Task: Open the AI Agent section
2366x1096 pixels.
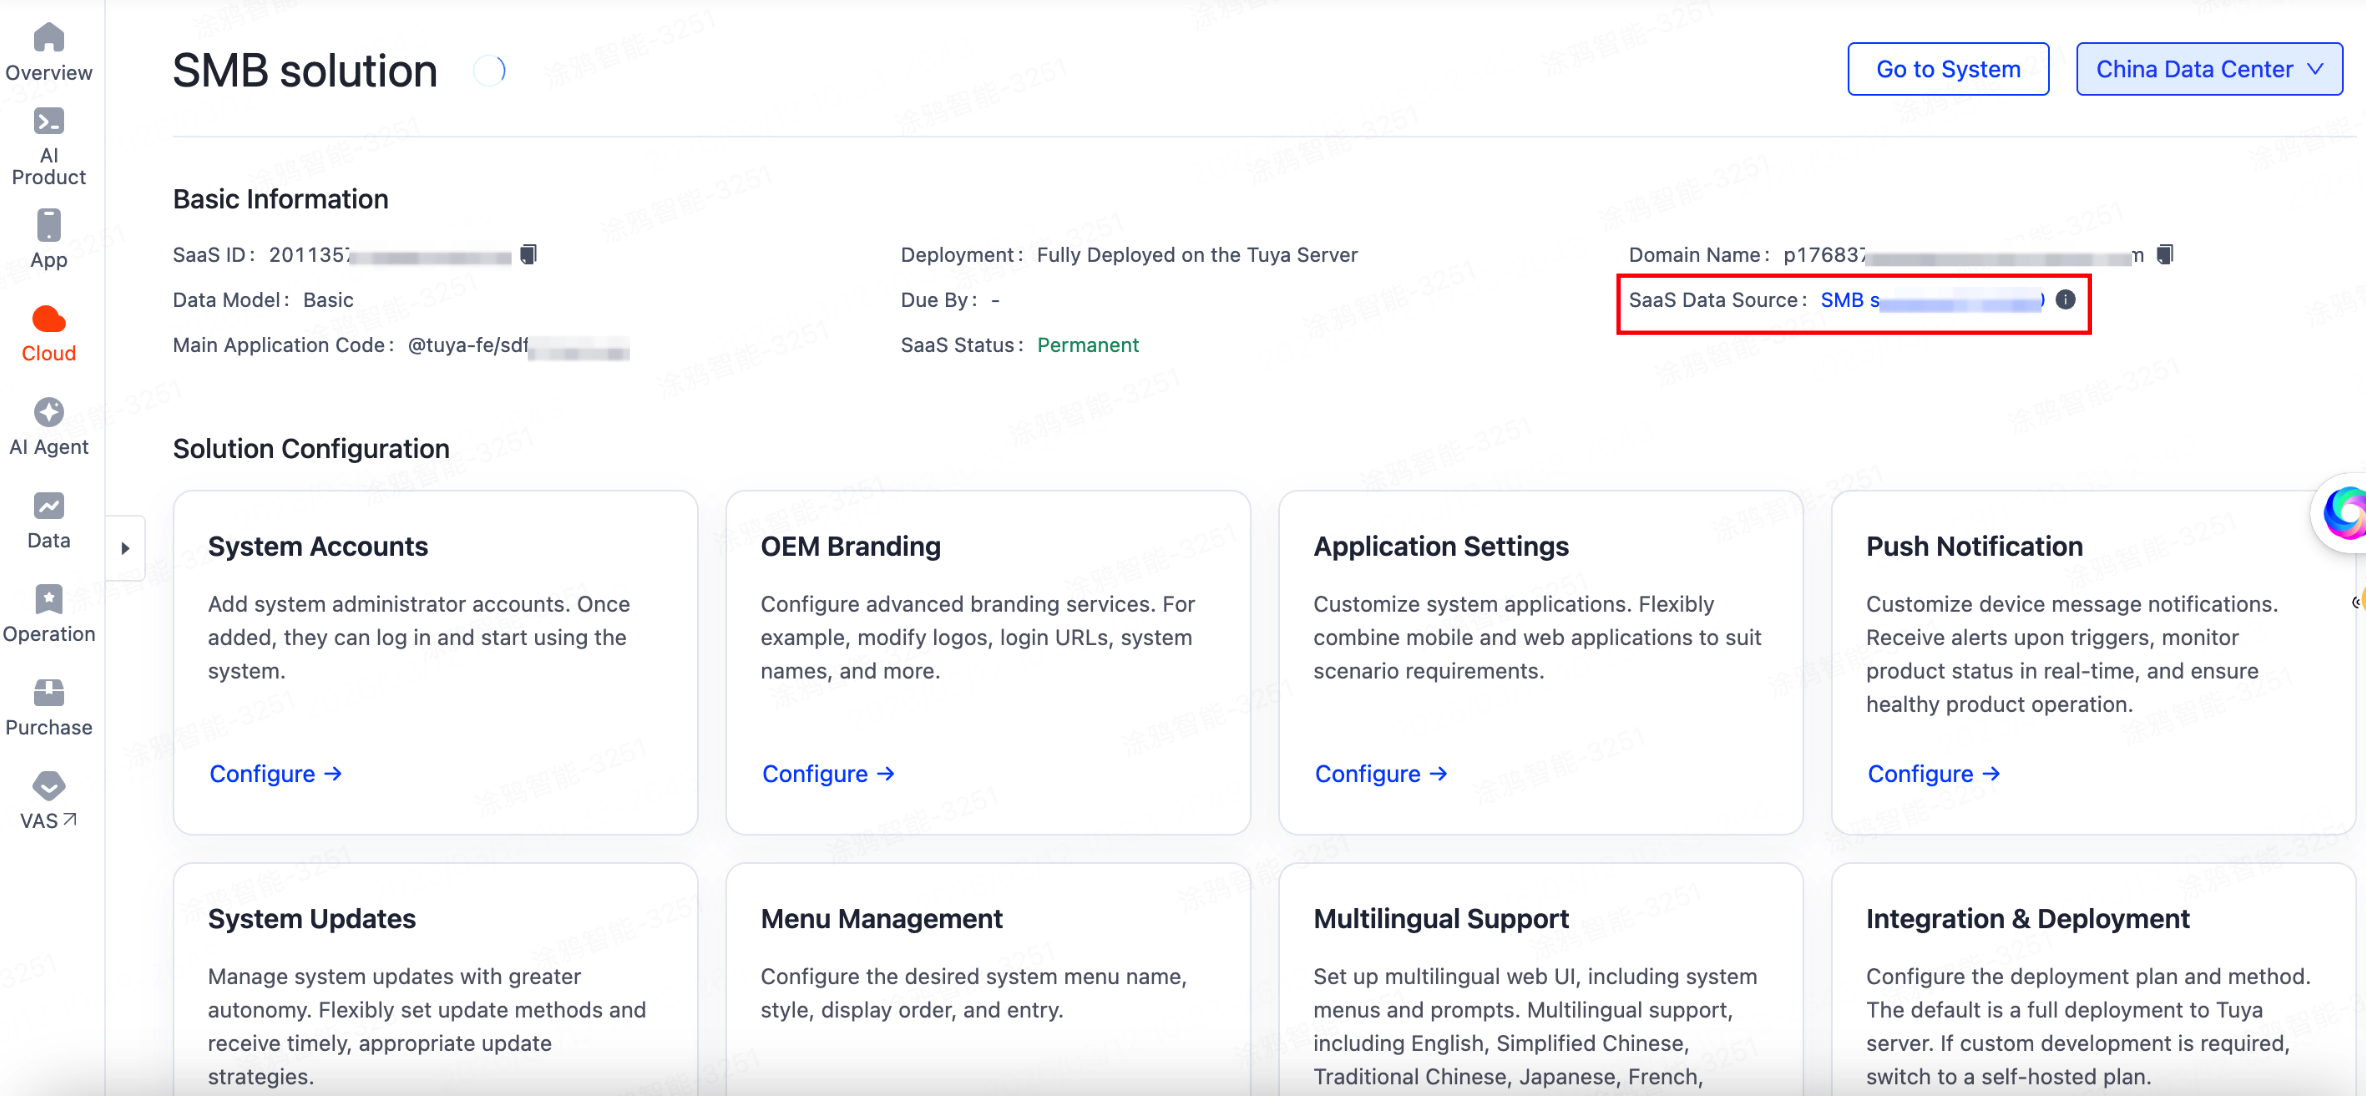Action: tap(48, 413)
